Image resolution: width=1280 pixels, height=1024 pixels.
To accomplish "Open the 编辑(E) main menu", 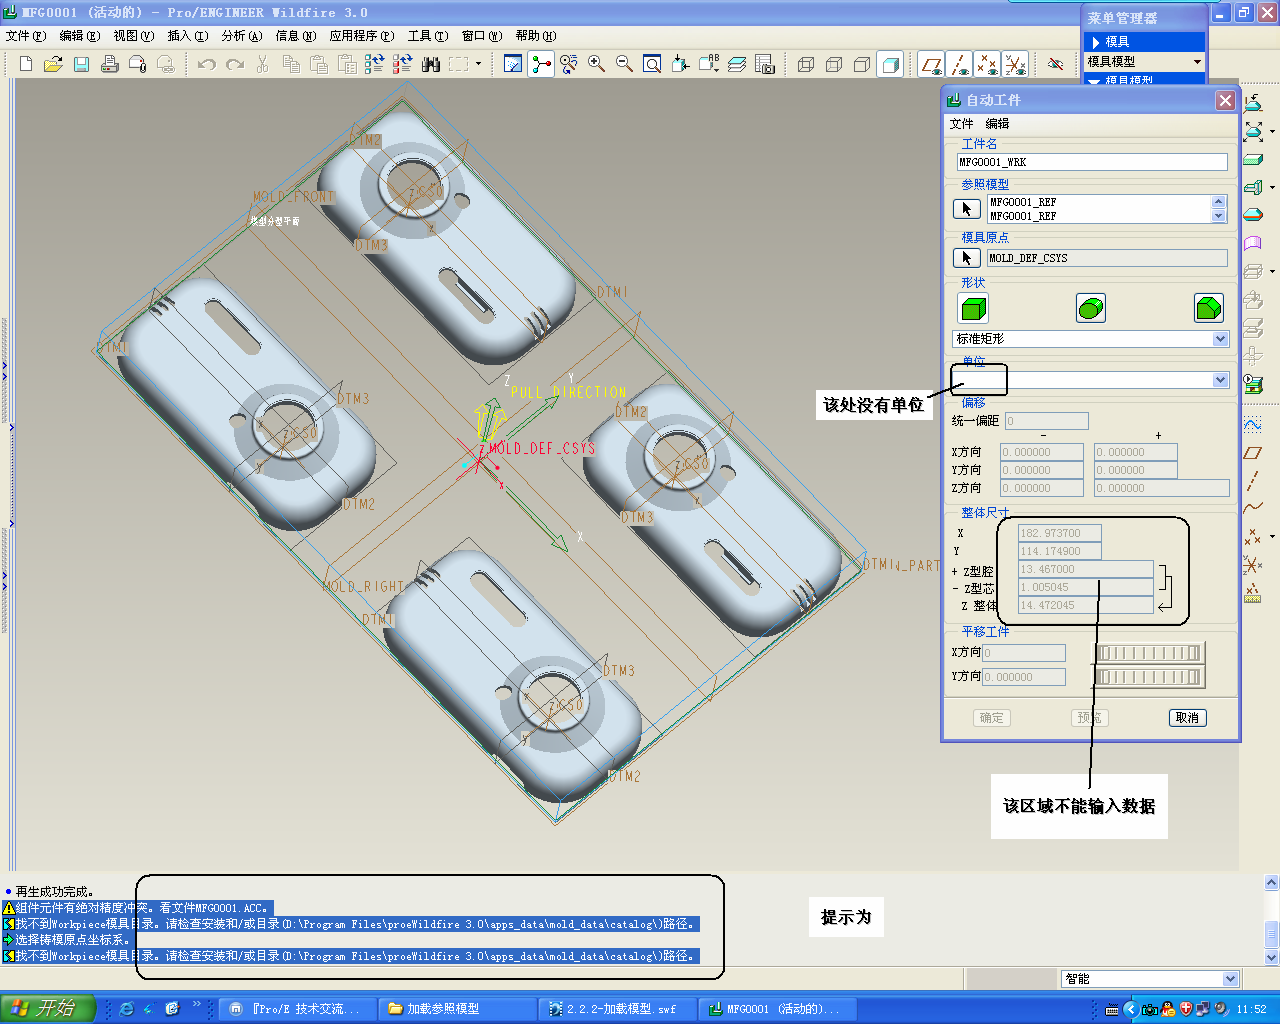I will pyautogui.click(x=80, y=36).
